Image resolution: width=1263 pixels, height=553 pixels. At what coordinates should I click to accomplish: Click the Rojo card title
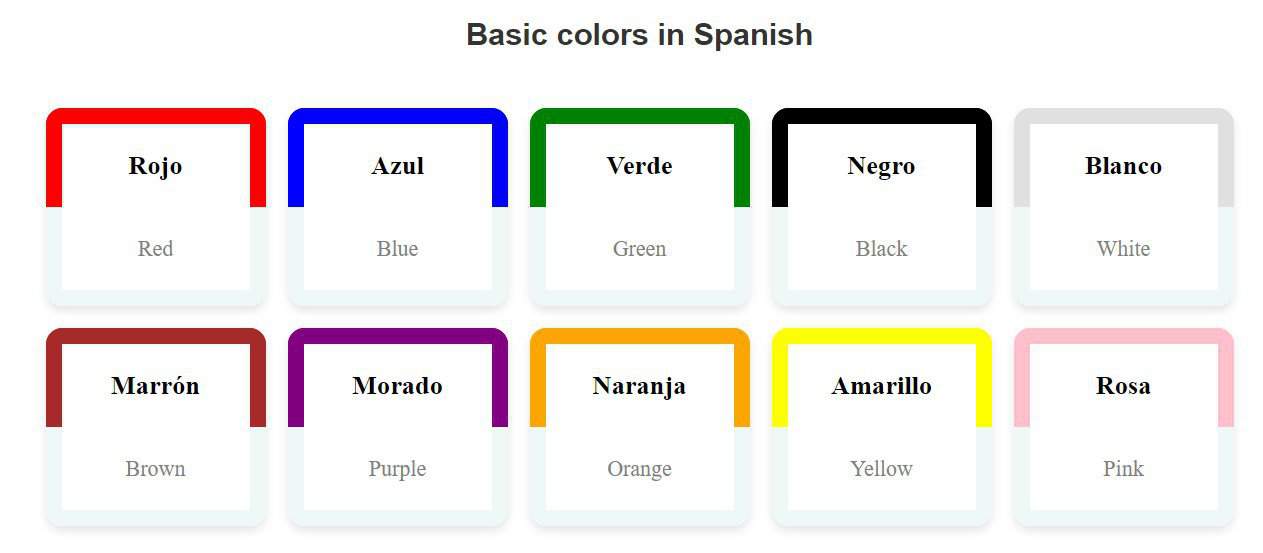coord(155,166)
